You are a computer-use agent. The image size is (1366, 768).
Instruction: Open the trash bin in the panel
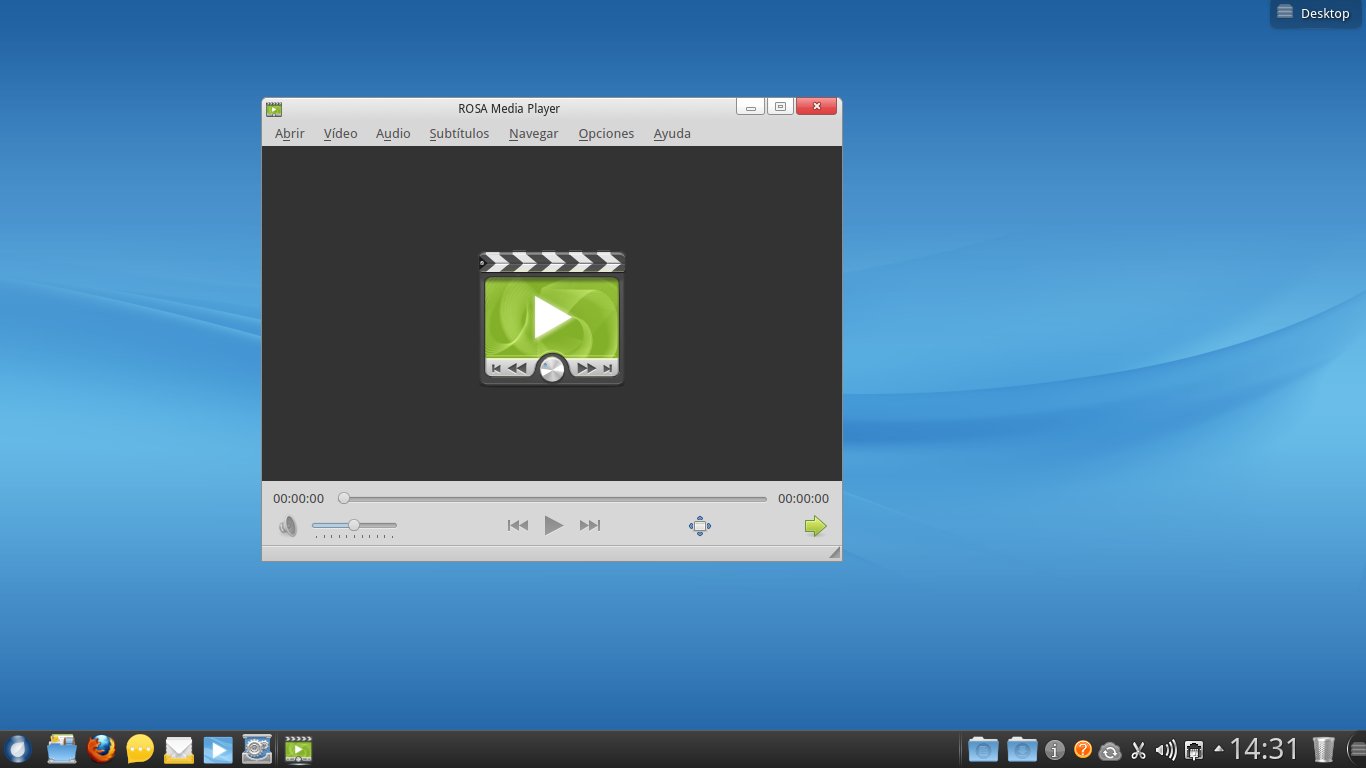click(1323, 749)
